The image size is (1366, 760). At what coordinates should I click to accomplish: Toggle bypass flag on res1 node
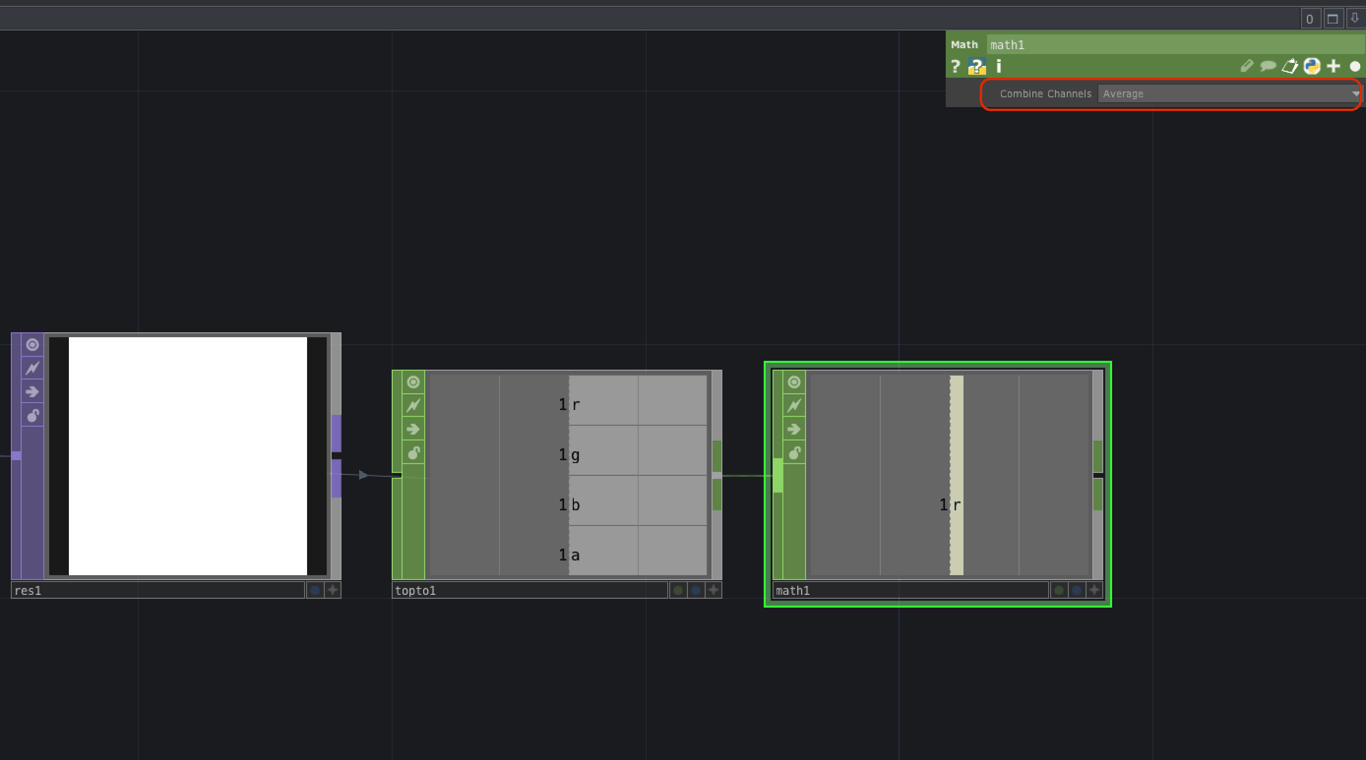(32, 369)
